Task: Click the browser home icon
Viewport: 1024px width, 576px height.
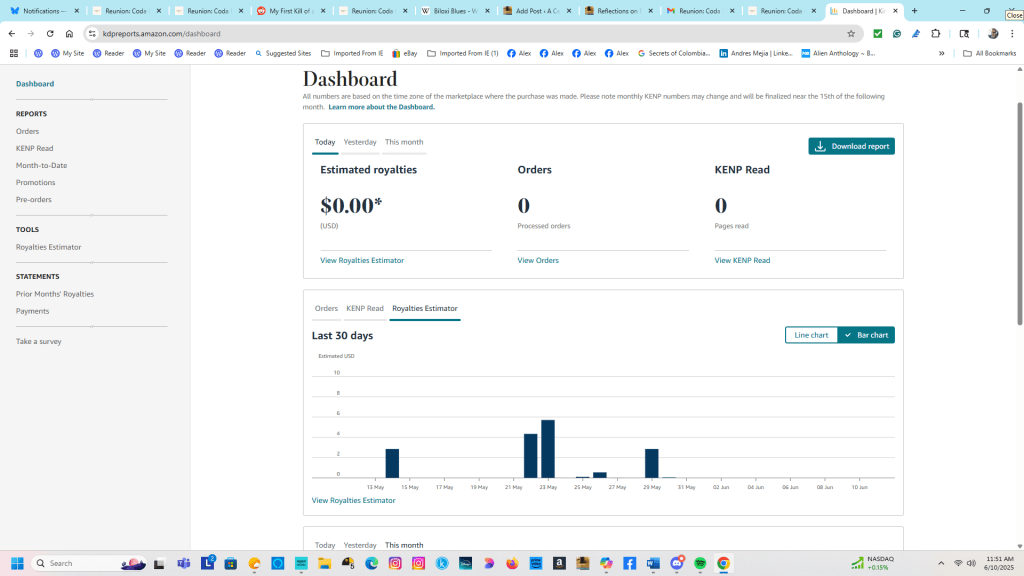Action: (69, 33)
